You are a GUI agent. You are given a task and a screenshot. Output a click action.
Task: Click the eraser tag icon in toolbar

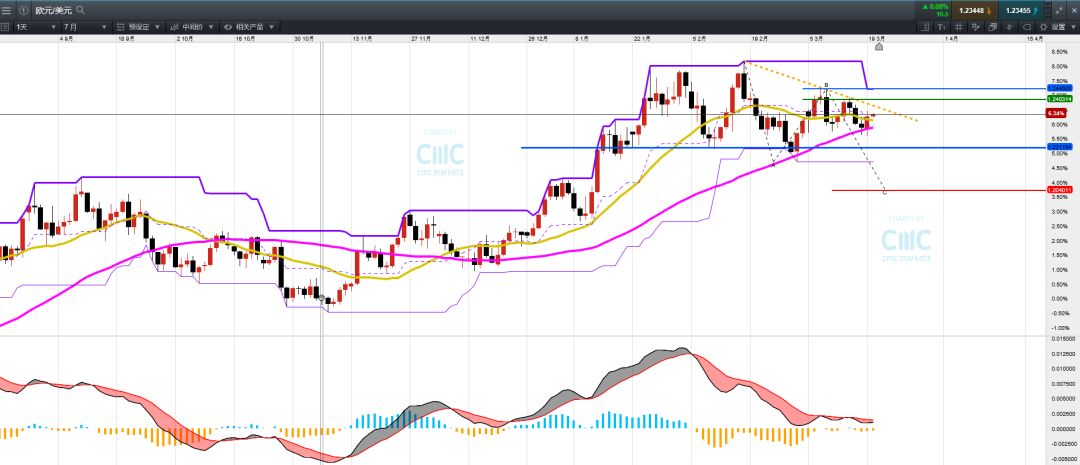(x=1026, y=27)
